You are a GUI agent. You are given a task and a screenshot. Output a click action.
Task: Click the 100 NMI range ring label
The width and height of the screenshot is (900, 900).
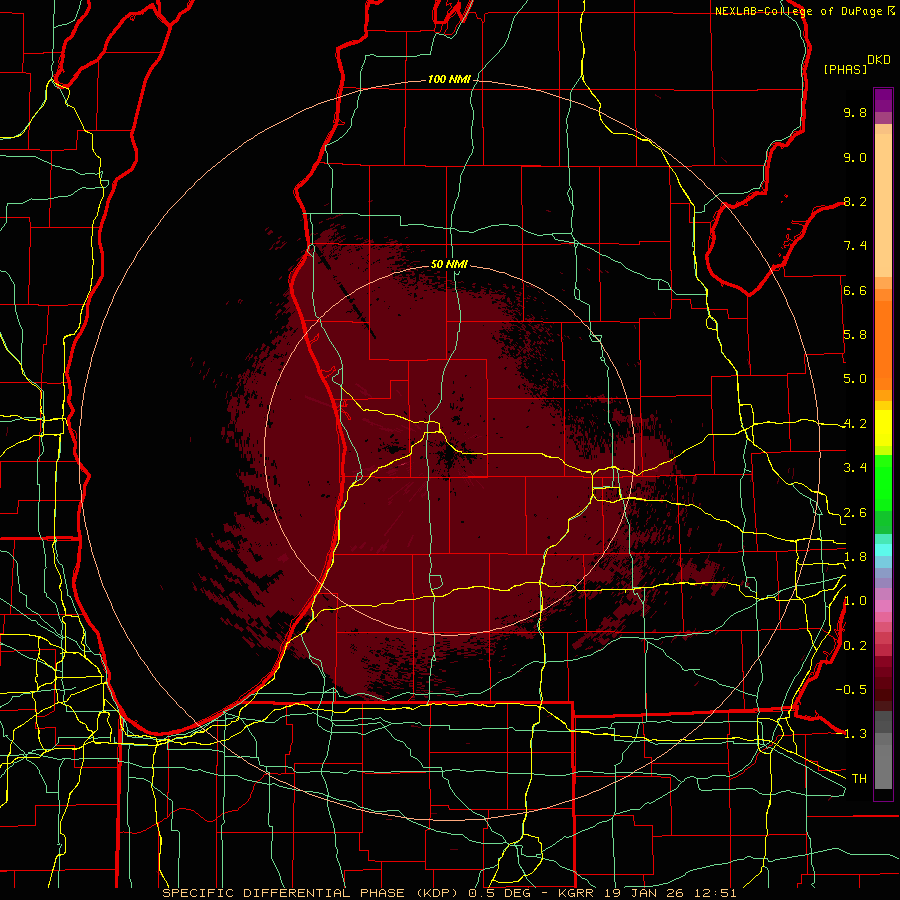click(x=449, y=79)
